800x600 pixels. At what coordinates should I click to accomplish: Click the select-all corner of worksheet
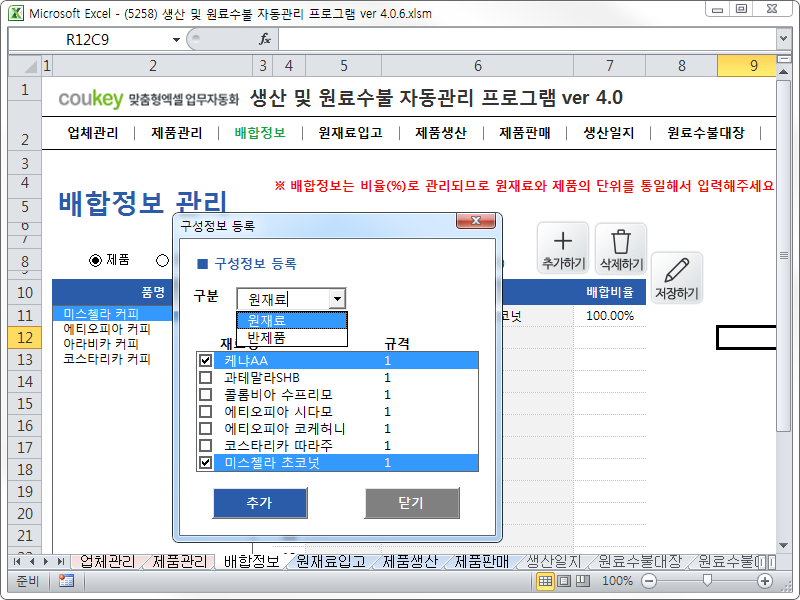[x=24, y=66]
